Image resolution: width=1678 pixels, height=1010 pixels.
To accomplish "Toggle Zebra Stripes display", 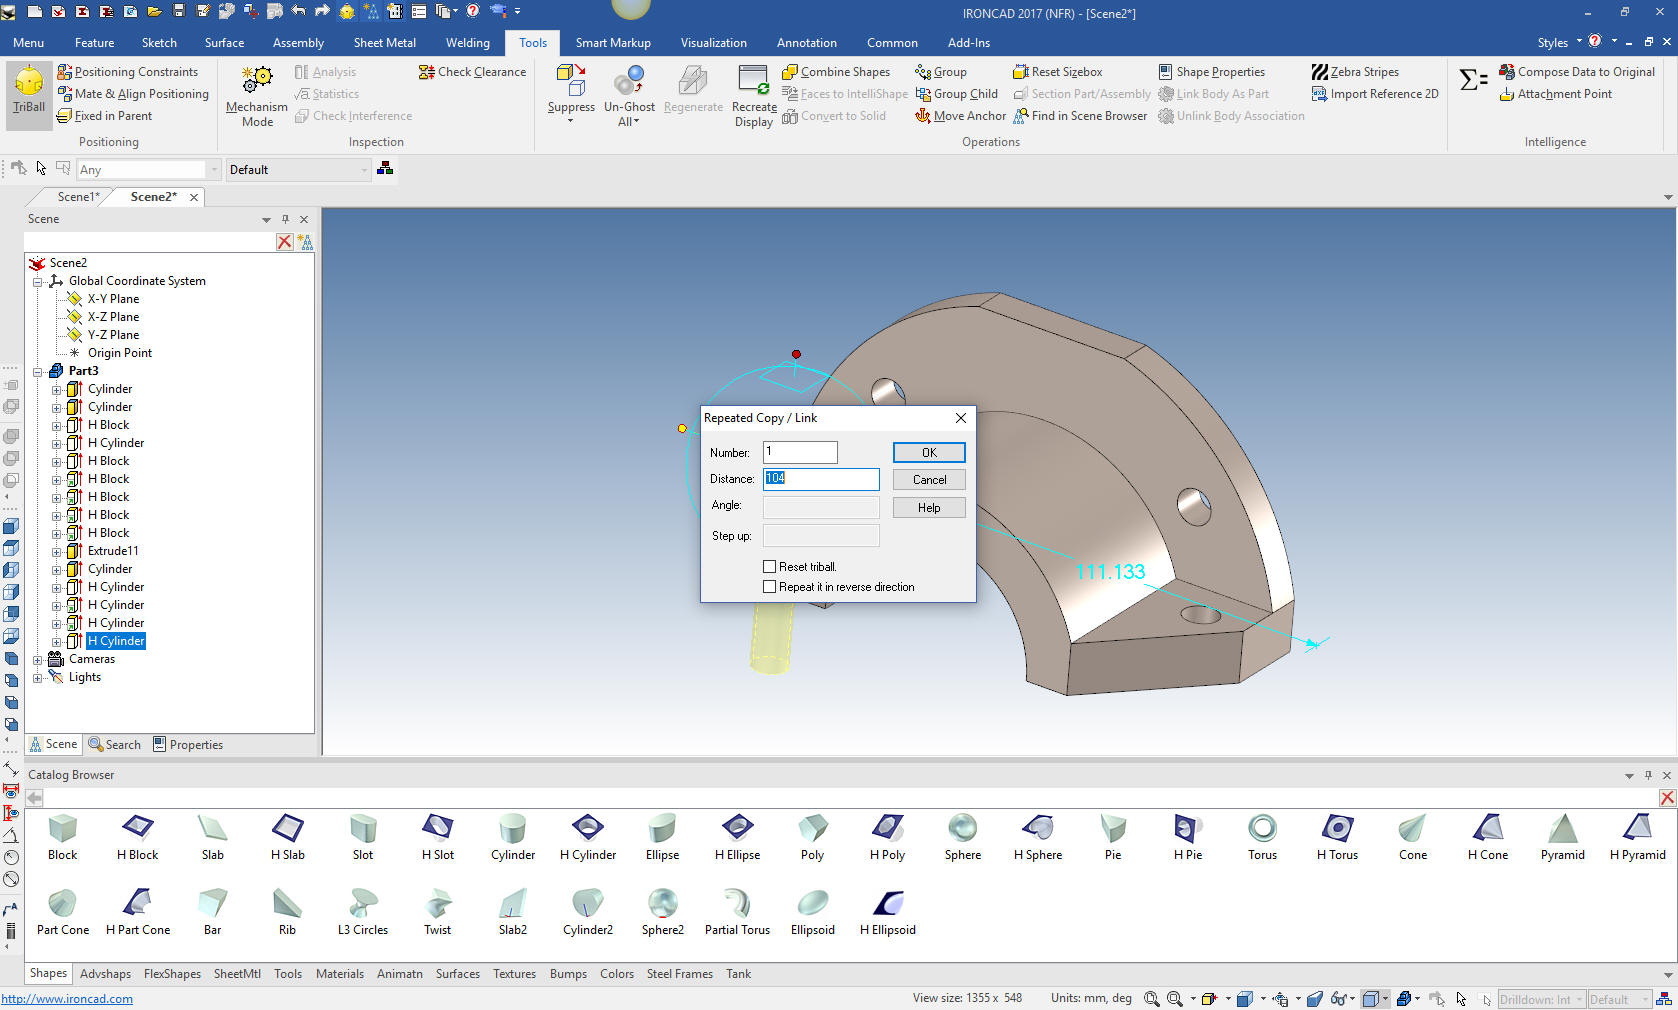I will [1355, 72].
